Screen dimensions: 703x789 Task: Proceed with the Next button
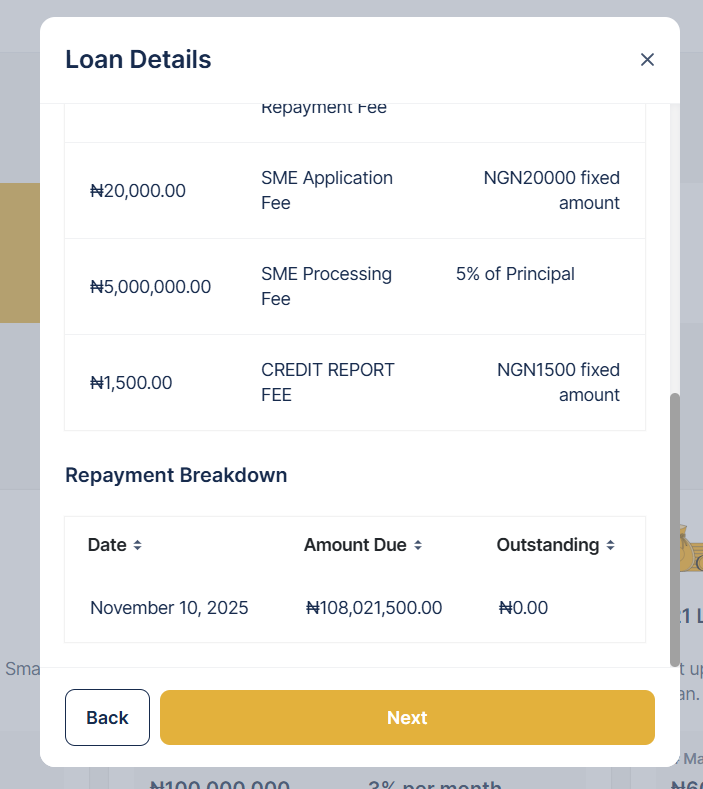point(407,717)
